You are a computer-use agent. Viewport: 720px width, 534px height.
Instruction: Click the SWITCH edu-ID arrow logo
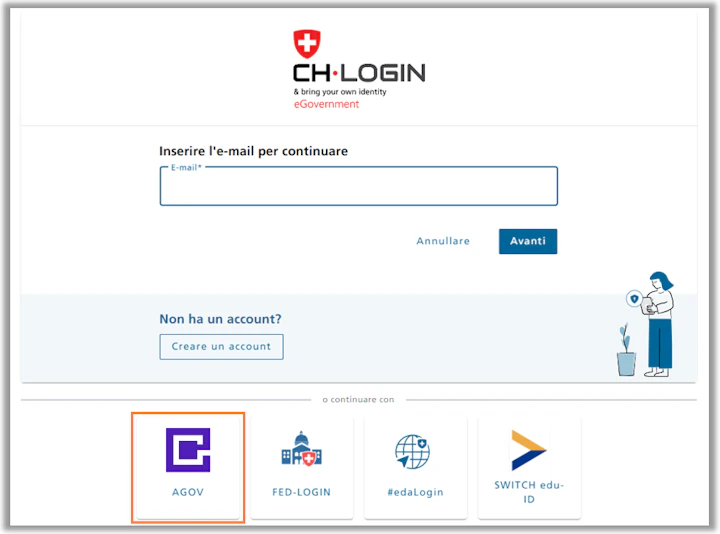(x=529, y=450)
